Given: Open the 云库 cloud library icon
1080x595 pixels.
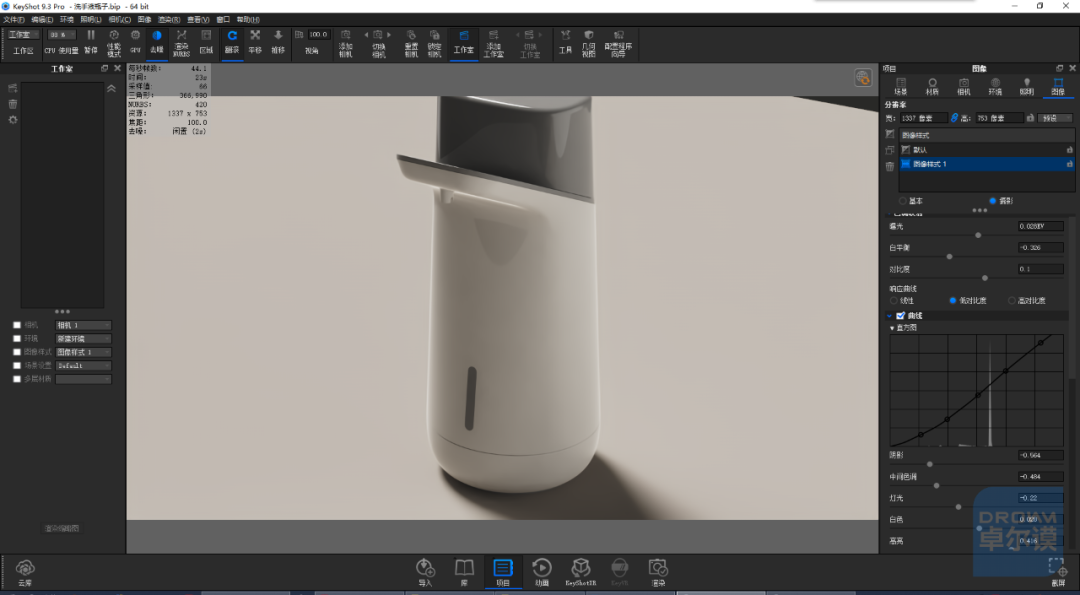Looking at the screenshot, I should pos(25,573).
